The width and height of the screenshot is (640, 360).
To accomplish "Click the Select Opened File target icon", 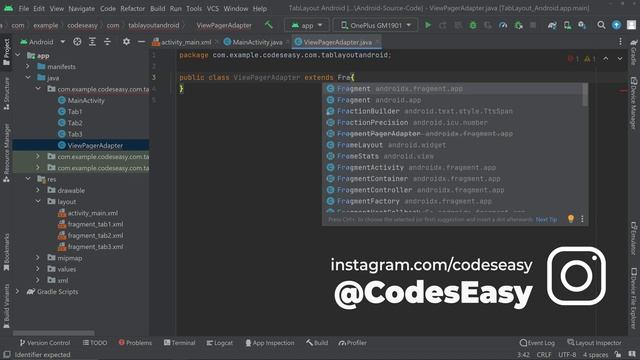I will click(x=77, y=42).
